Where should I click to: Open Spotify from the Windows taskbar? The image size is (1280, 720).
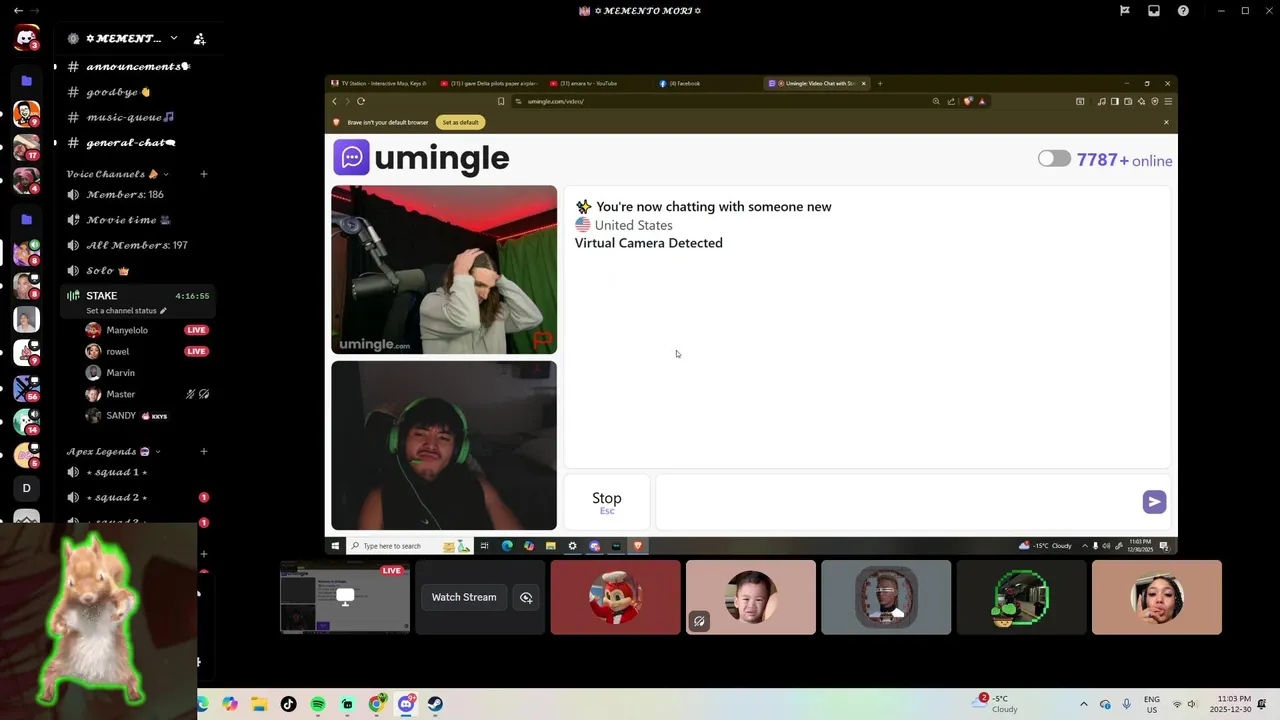318,704
